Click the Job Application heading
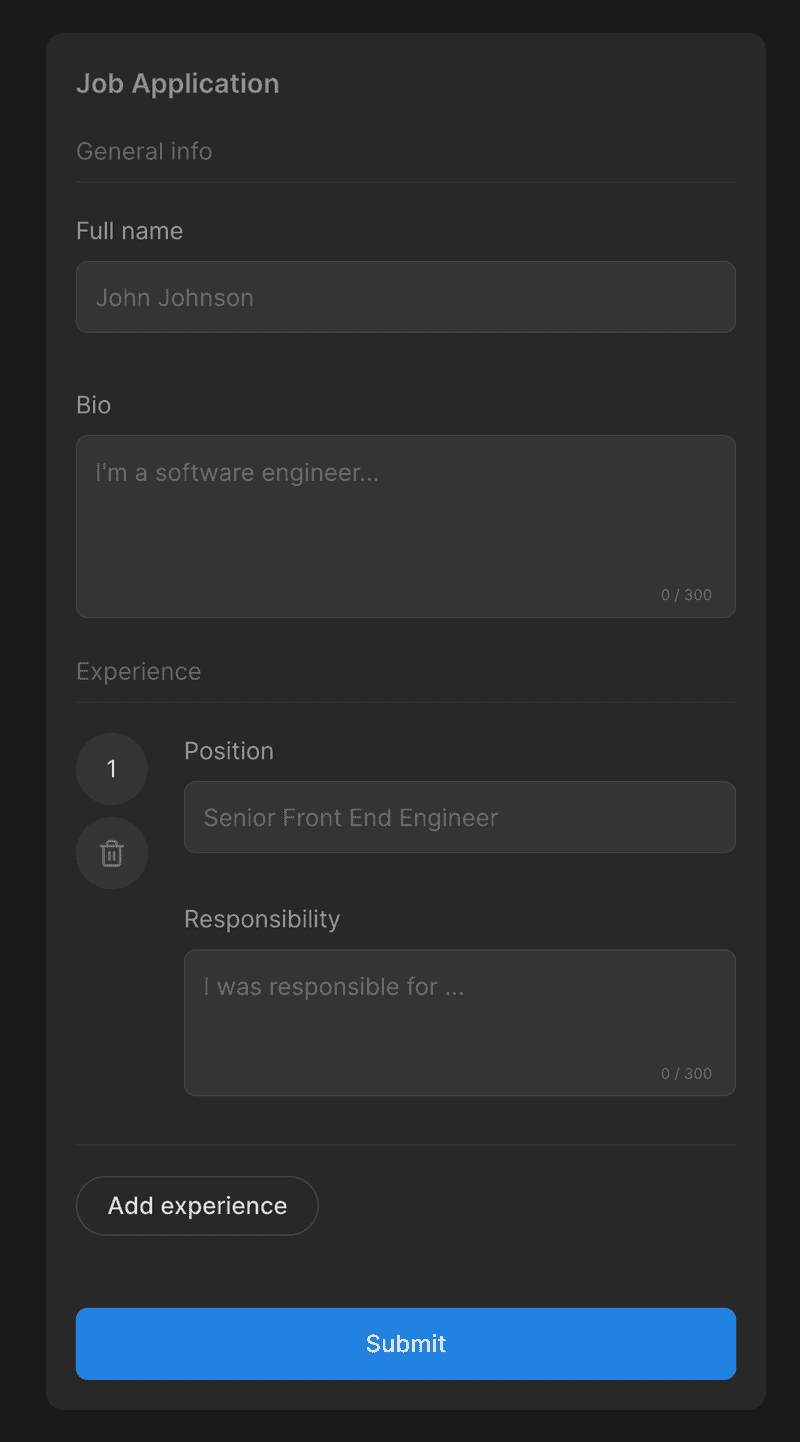This screenshot has height=1442, width=800. pyautogui.click(x=178, y=83)
